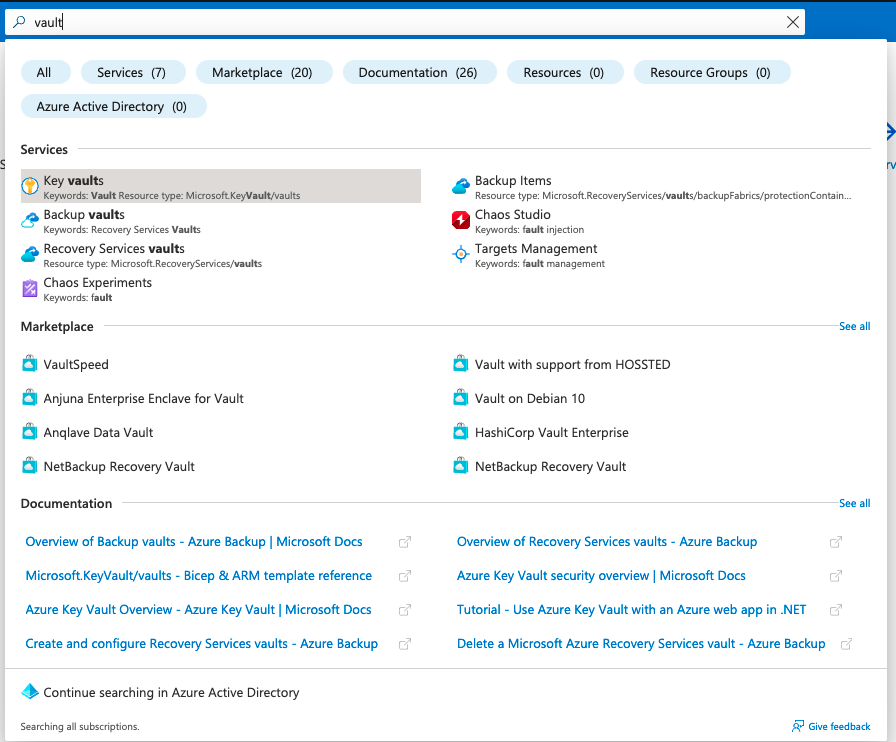Open the Overview of Backup vaults documentation link
This screenshot has width=896, height=742.
193,541
